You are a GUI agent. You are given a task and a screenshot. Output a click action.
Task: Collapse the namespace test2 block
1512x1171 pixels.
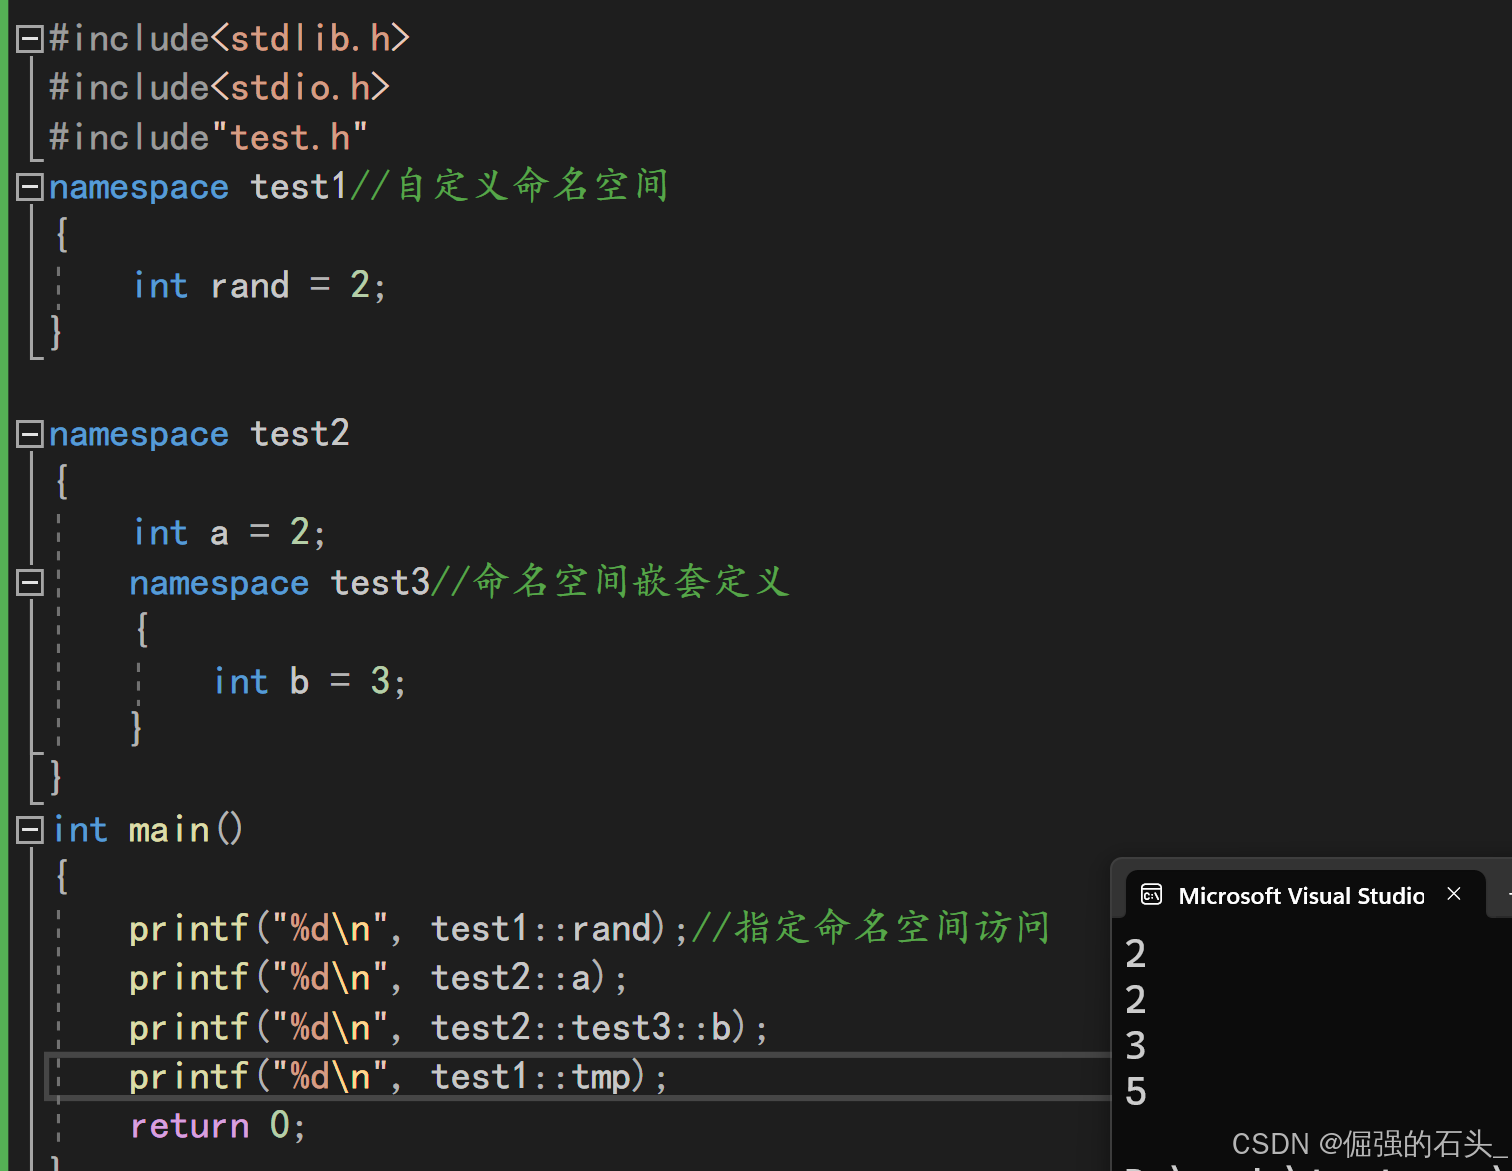pyautogui.click(x=30, y=434)
